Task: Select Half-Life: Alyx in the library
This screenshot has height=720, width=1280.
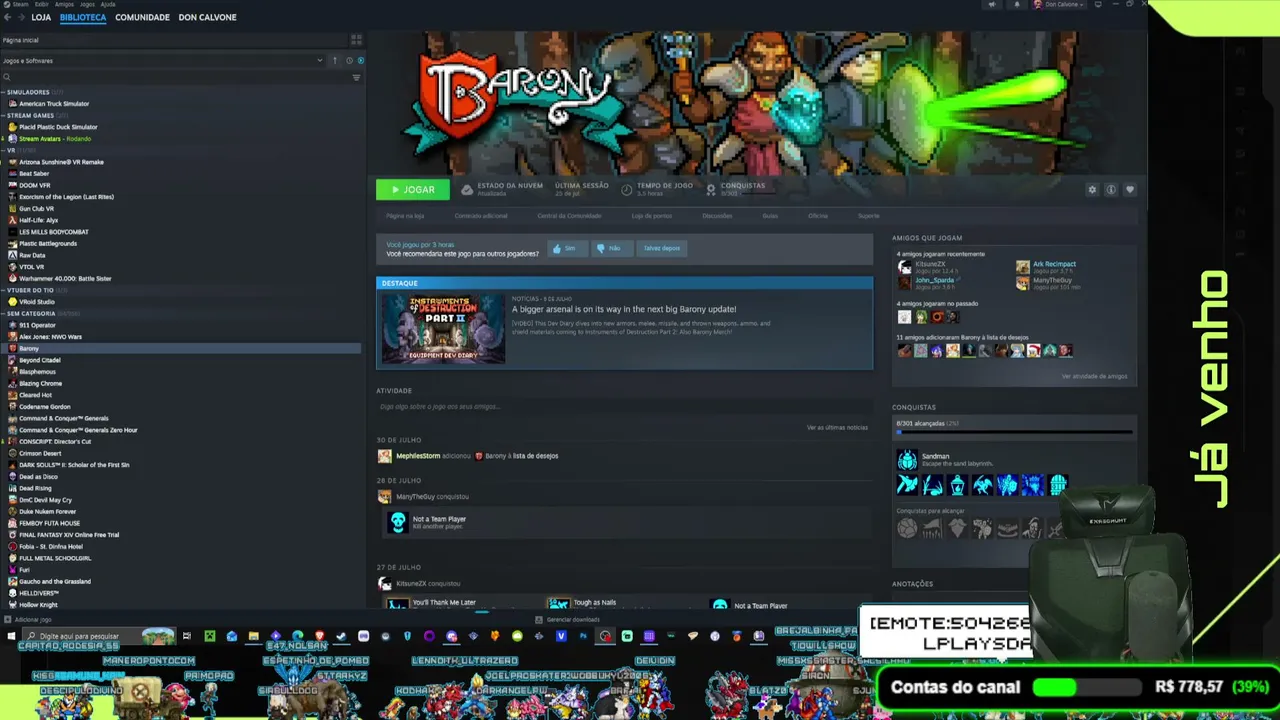Action: pos(38,220)
